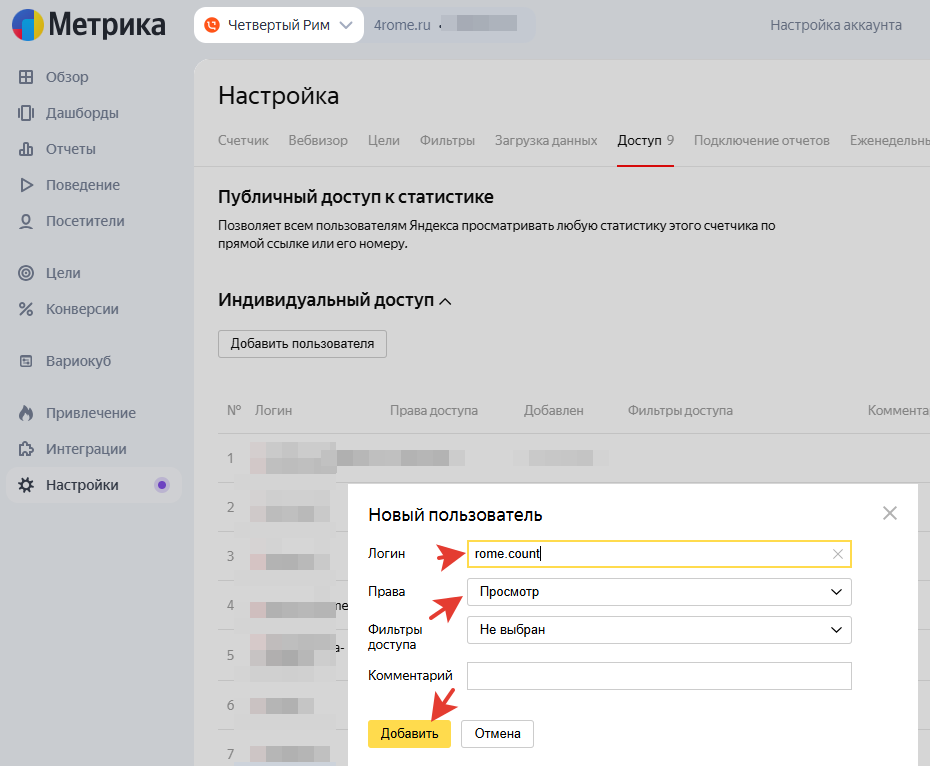Open Поведение in the sidebar

(83, 185)
